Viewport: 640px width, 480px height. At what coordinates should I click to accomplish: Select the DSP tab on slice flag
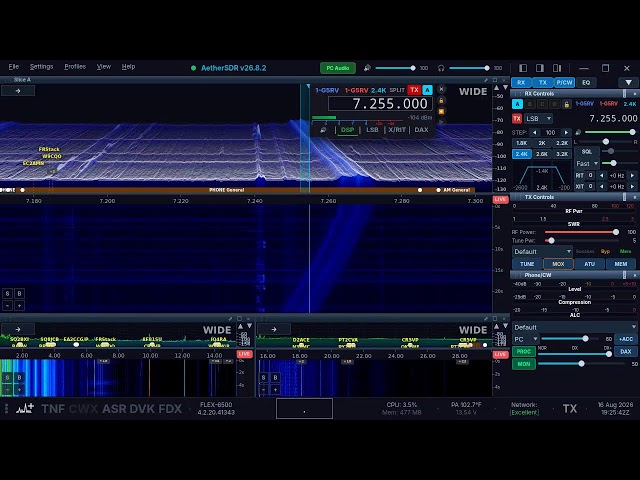[347, 130]
